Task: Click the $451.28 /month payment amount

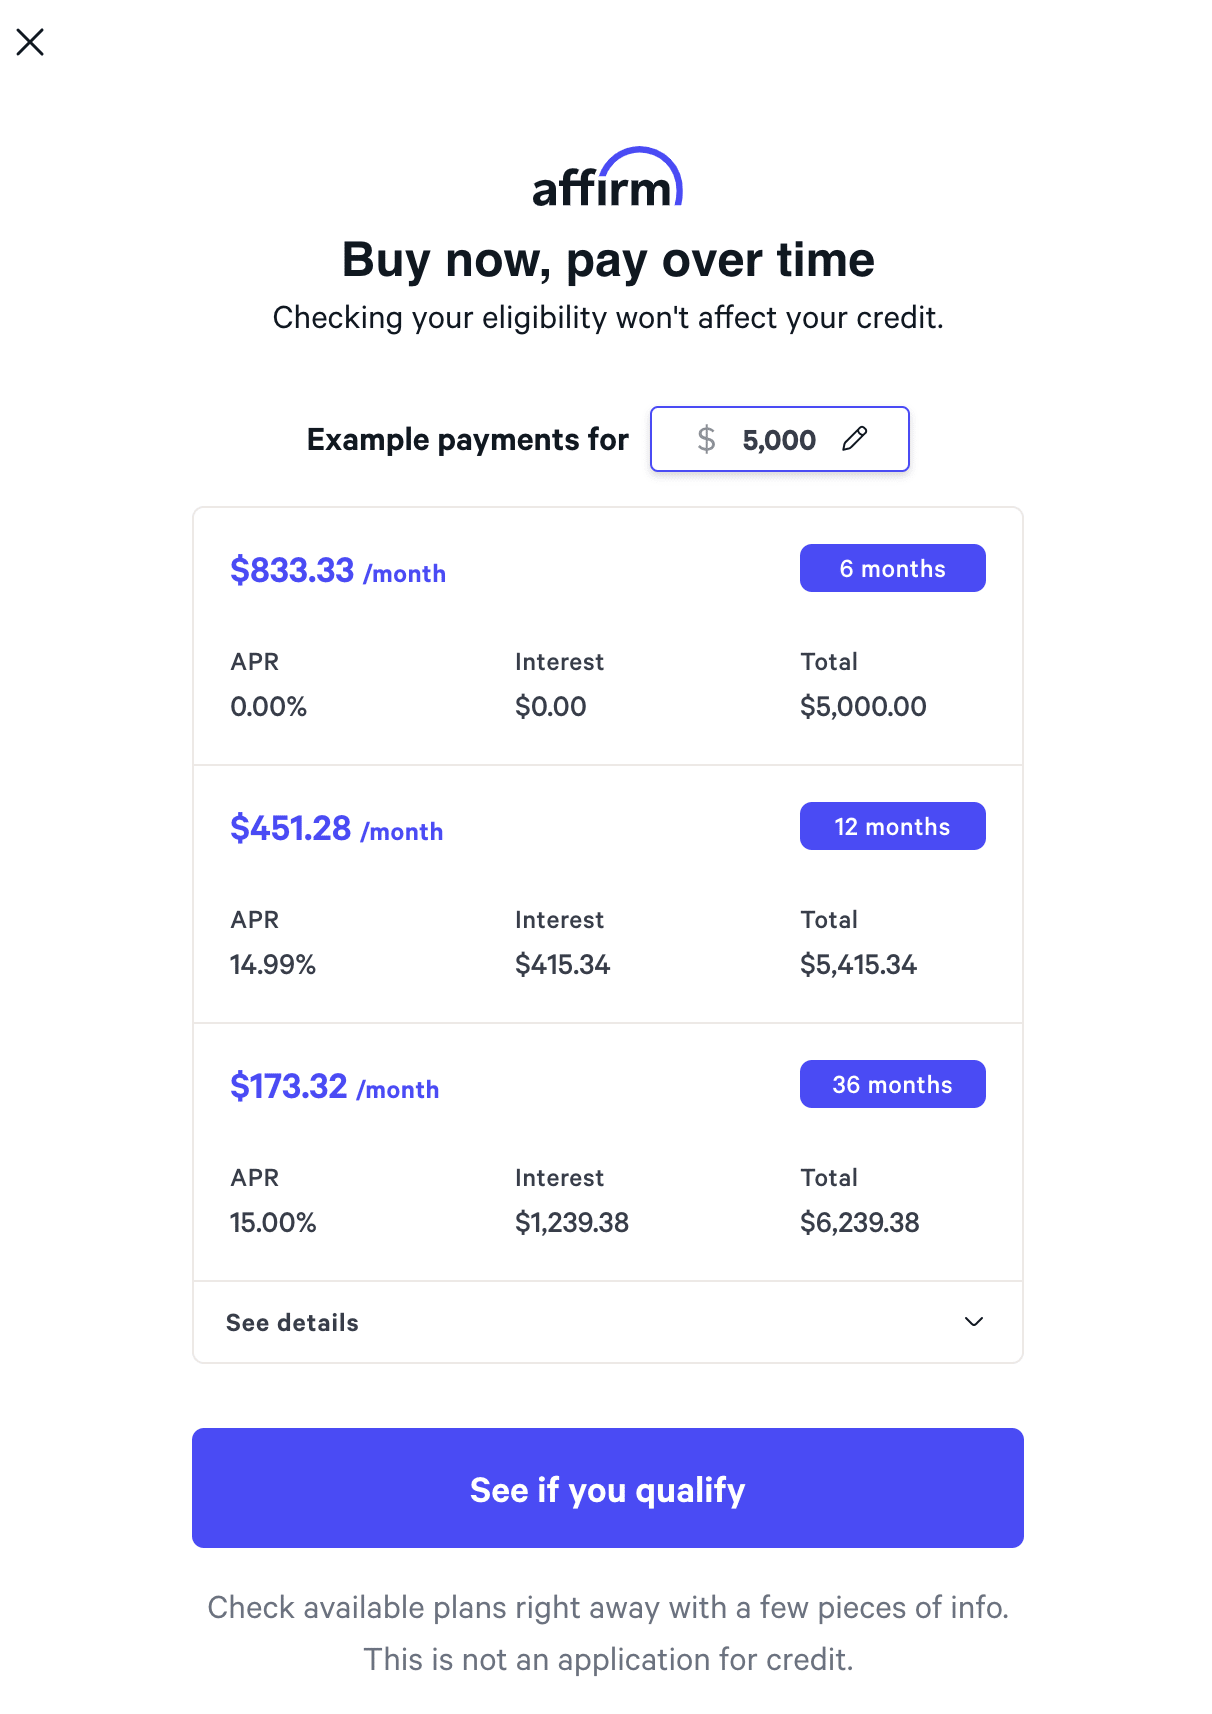Action: pyautogui.click(x=336, y=829)
